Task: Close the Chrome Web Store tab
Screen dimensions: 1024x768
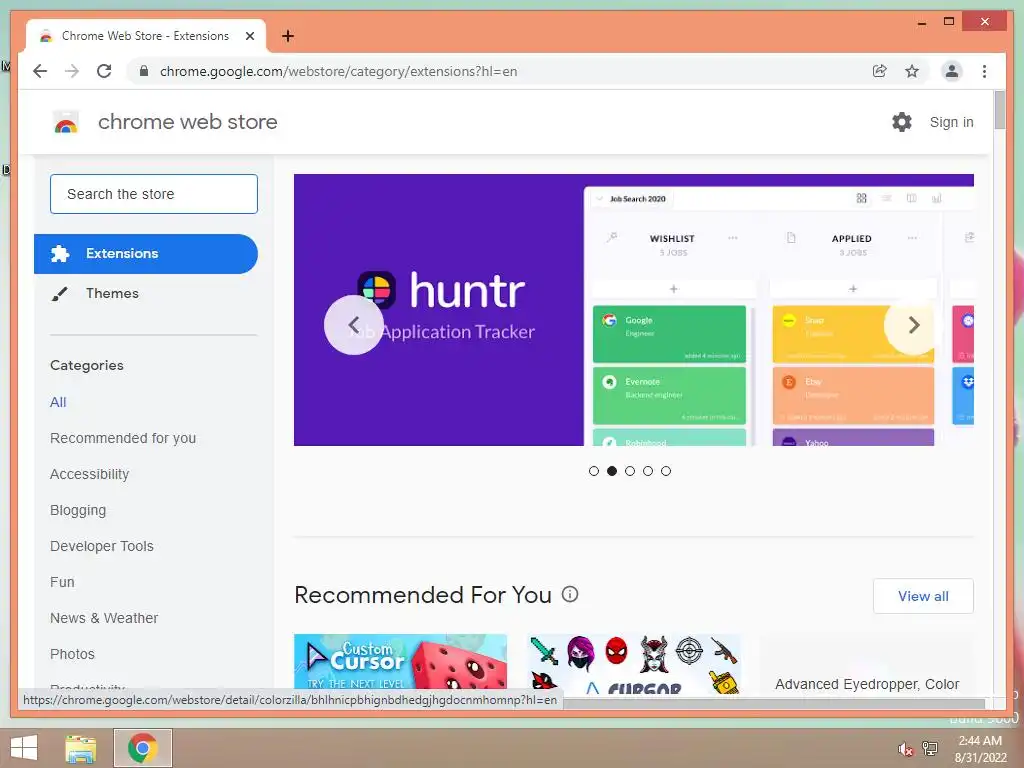Action: pyautogui.click(x=249, y=36)
